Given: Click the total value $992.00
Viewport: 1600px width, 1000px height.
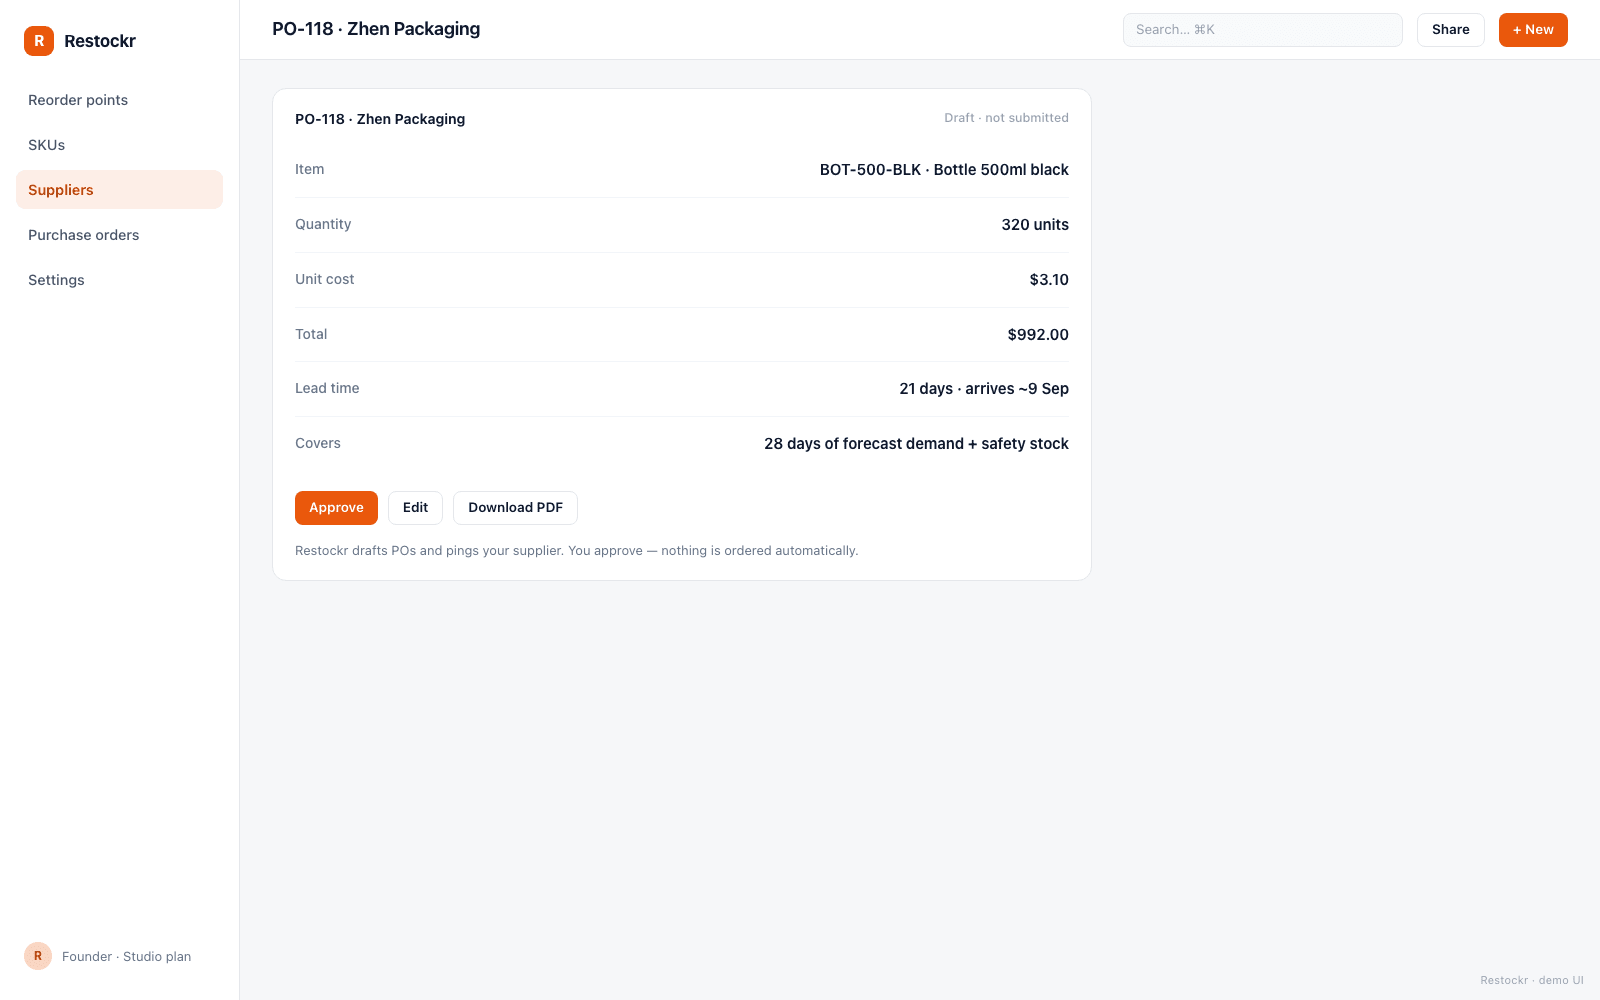Looking at the screenshot, I should click(1038, 335).
